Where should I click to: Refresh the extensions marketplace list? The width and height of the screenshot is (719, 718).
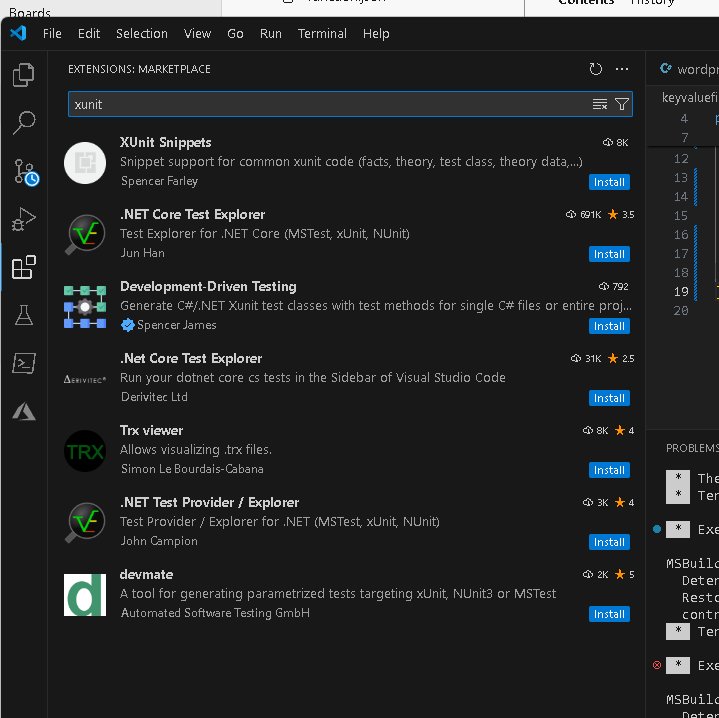(x=595, y=69)
